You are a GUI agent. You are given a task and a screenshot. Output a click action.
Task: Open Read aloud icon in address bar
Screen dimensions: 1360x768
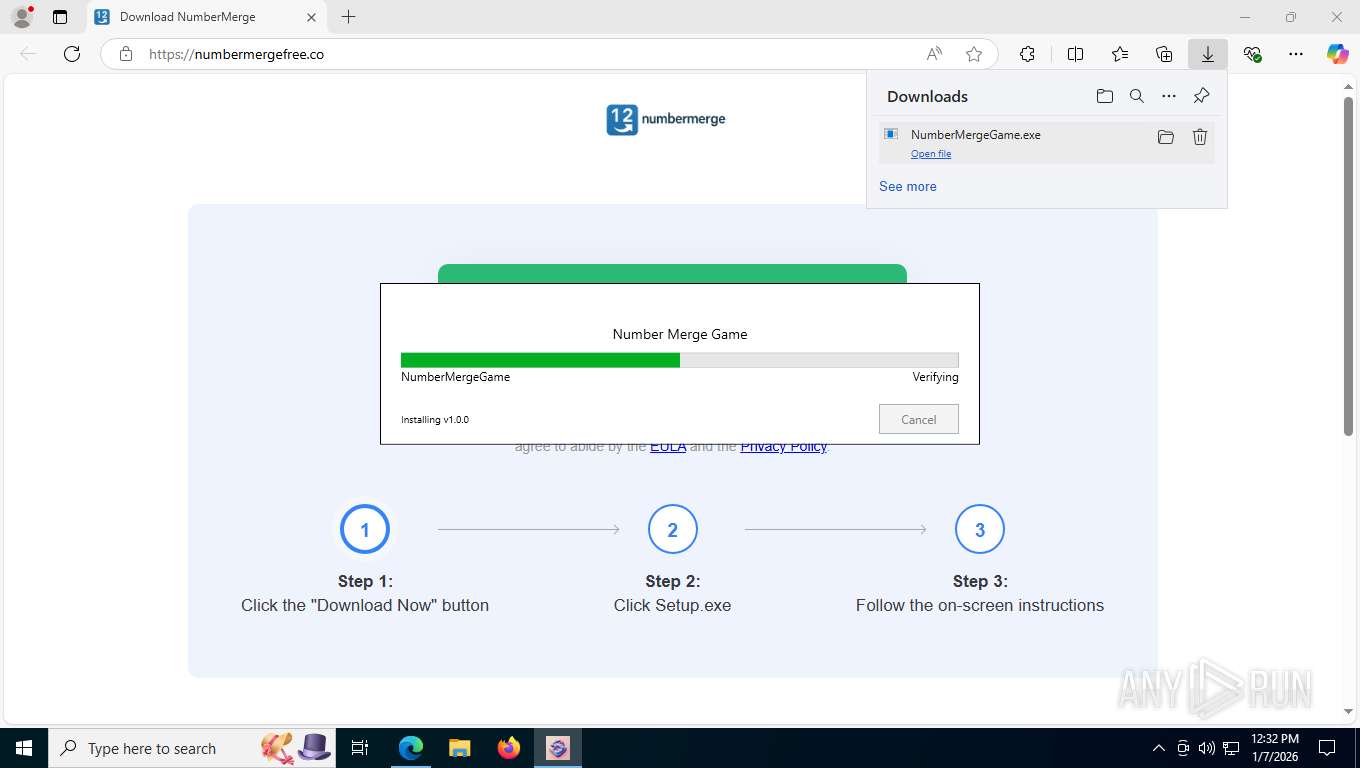tap(934, 54)
